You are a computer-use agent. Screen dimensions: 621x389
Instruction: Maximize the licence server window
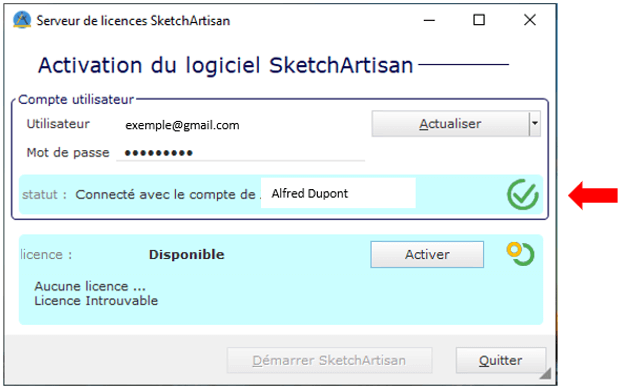[479, 20]
